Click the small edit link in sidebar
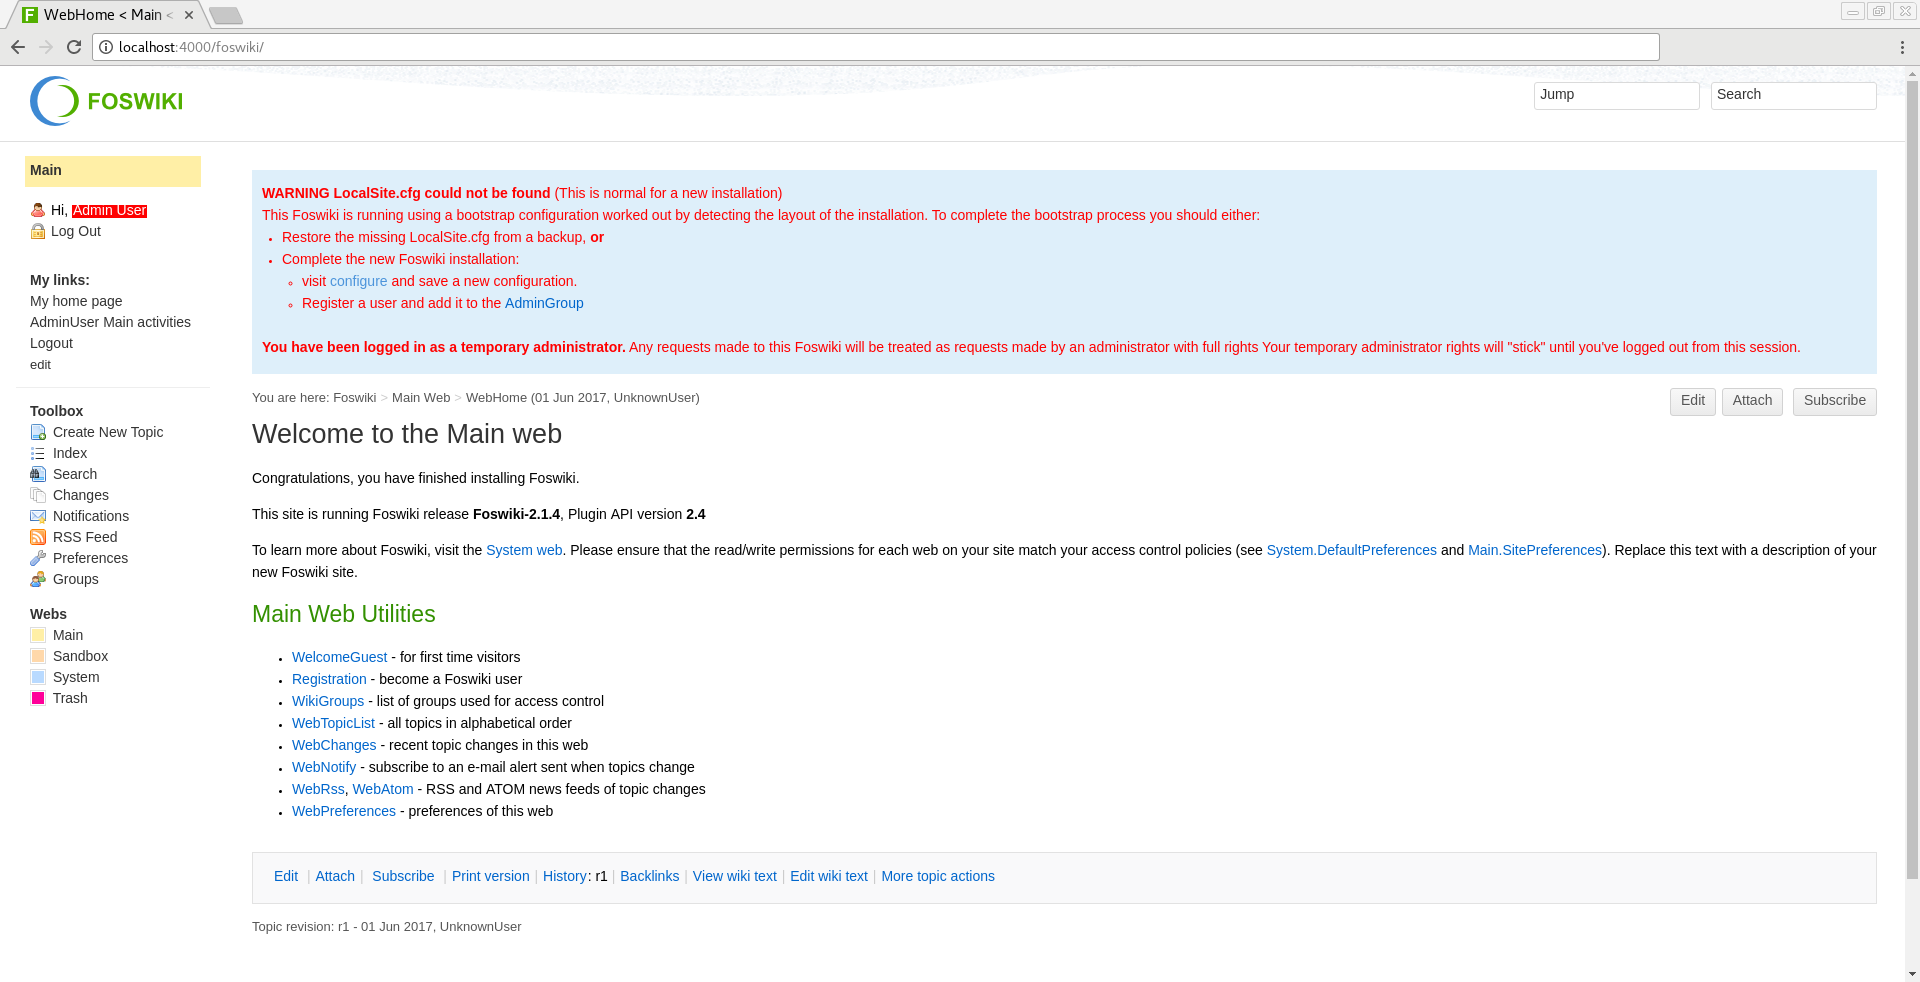Image resolution: width=1920 pixels, height=982 pixels. (40, 364)
